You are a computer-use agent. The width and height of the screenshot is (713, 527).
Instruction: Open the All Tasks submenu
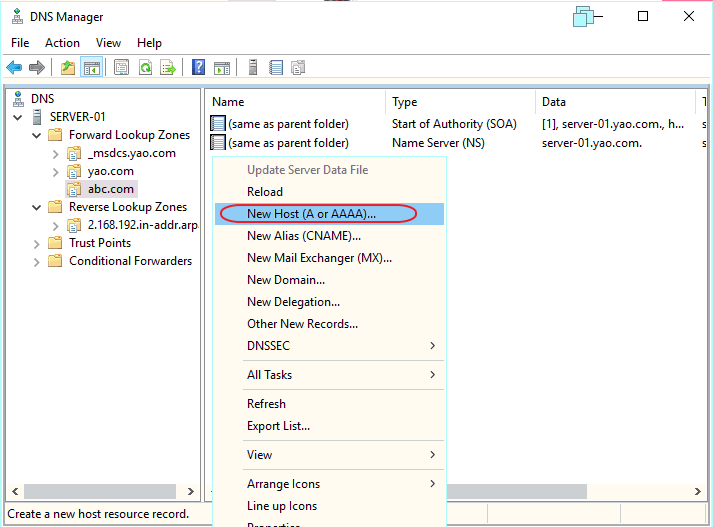(x=341, y=375)
